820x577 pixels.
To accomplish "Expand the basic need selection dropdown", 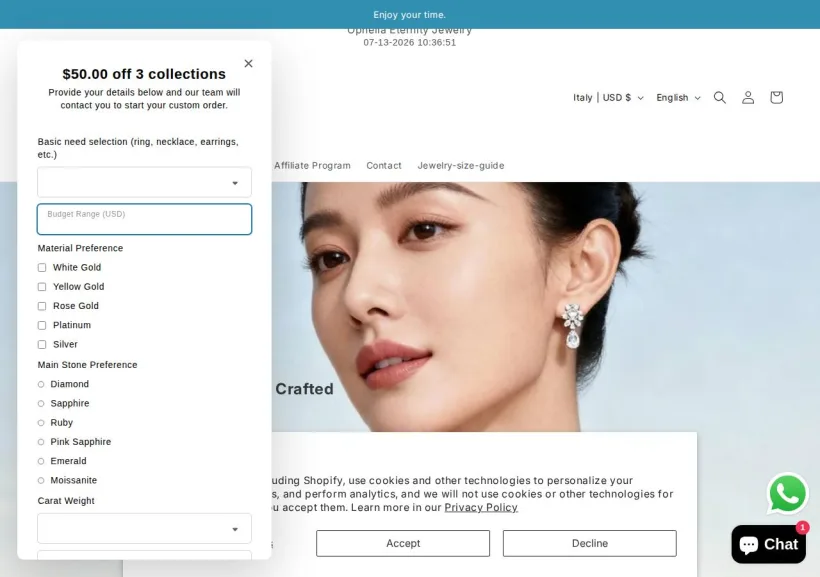I will 144,182.
